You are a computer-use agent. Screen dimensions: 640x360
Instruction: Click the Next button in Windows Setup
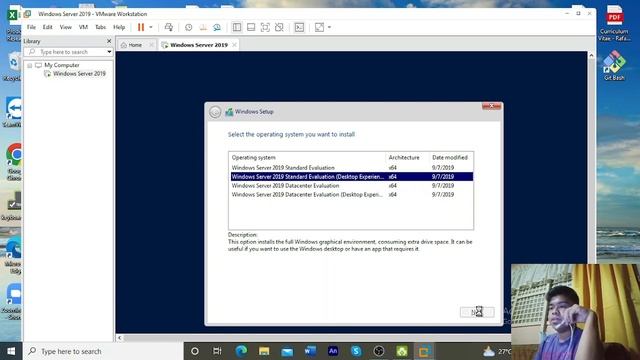[x=477, y=312]
